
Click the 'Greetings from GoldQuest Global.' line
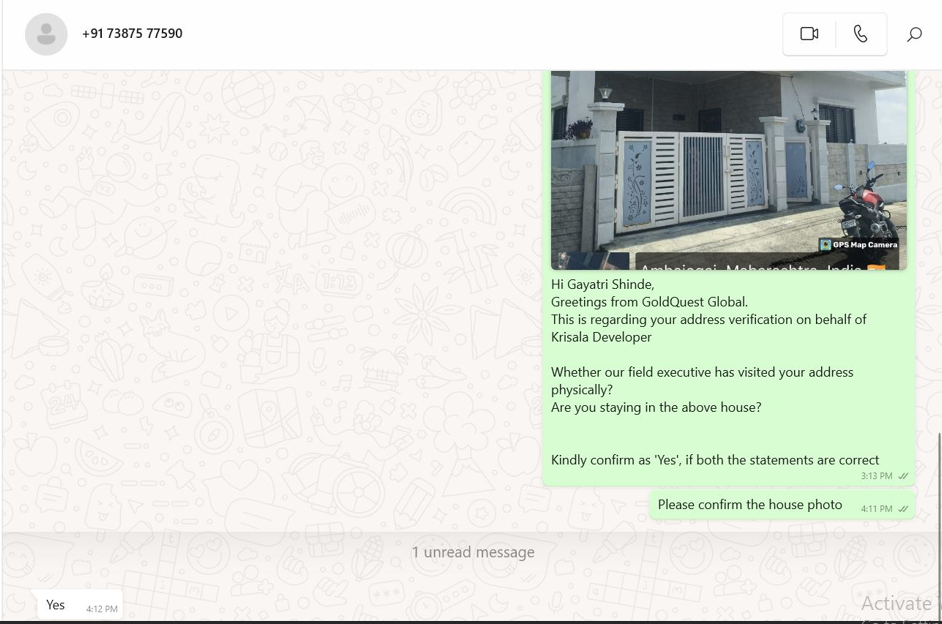click(649, 302)
